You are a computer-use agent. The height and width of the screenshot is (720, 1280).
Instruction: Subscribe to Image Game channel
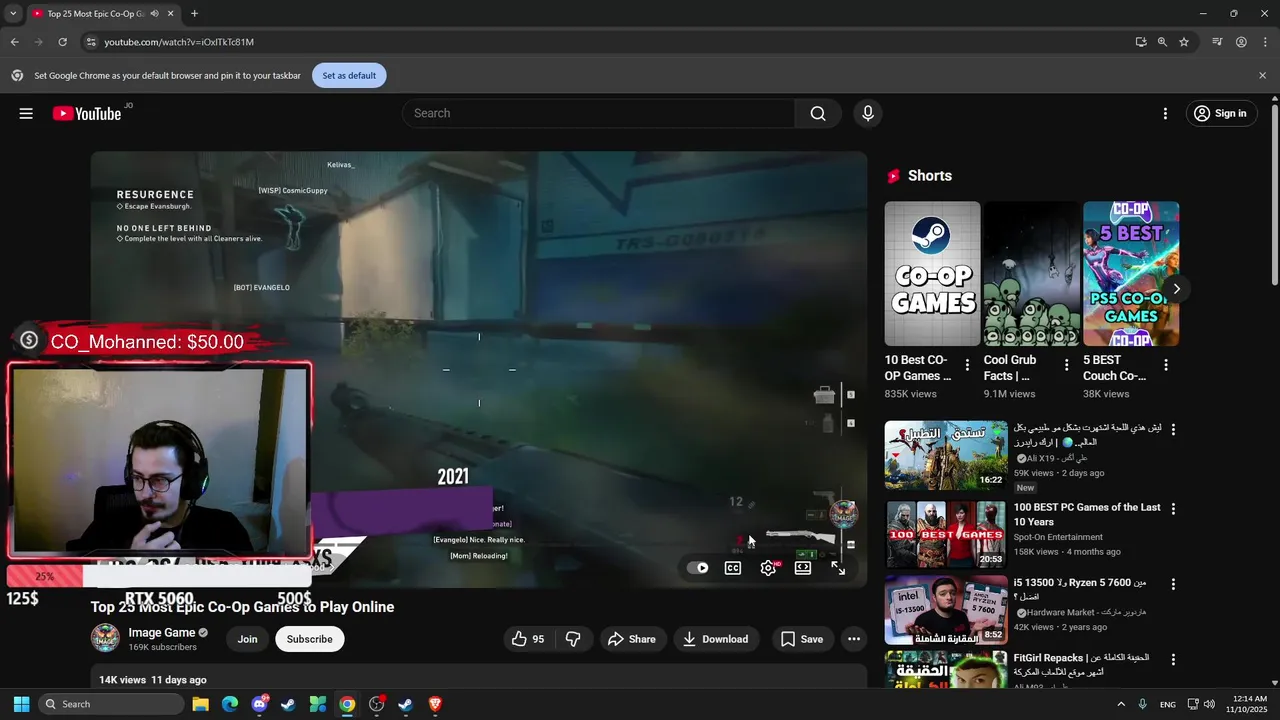(310, 639)
